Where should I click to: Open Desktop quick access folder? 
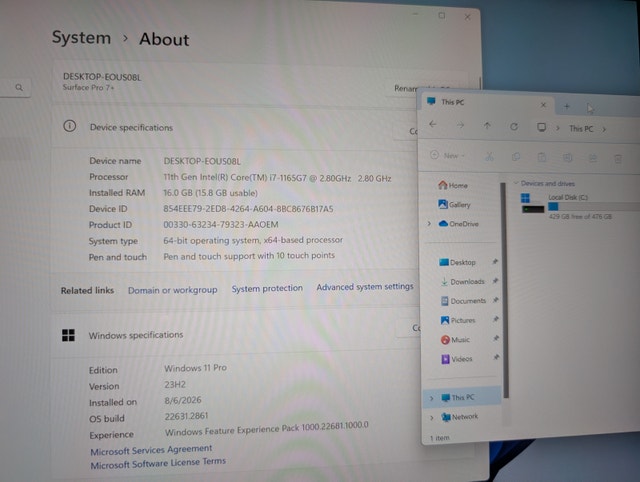(457, 262)
